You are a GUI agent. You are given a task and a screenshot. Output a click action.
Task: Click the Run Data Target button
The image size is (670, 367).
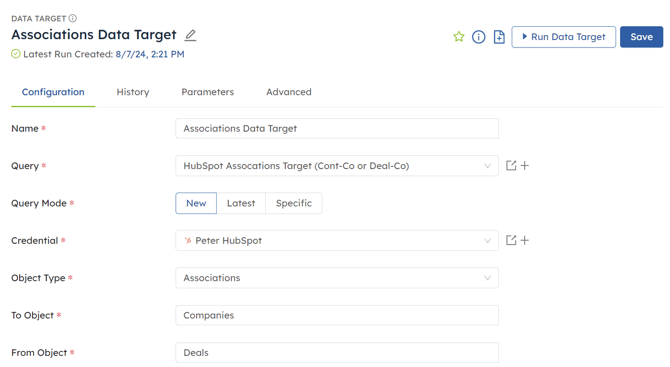(x=564, y=37)
